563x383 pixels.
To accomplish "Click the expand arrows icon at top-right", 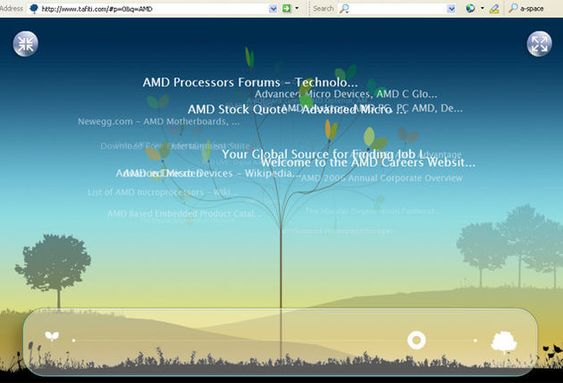I will 539,44.
